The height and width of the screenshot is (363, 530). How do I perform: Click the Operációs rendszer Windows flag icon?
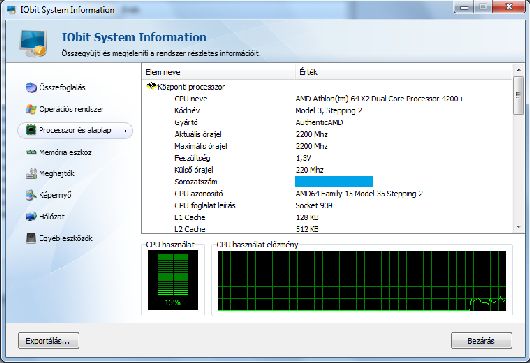coord(31,109)
